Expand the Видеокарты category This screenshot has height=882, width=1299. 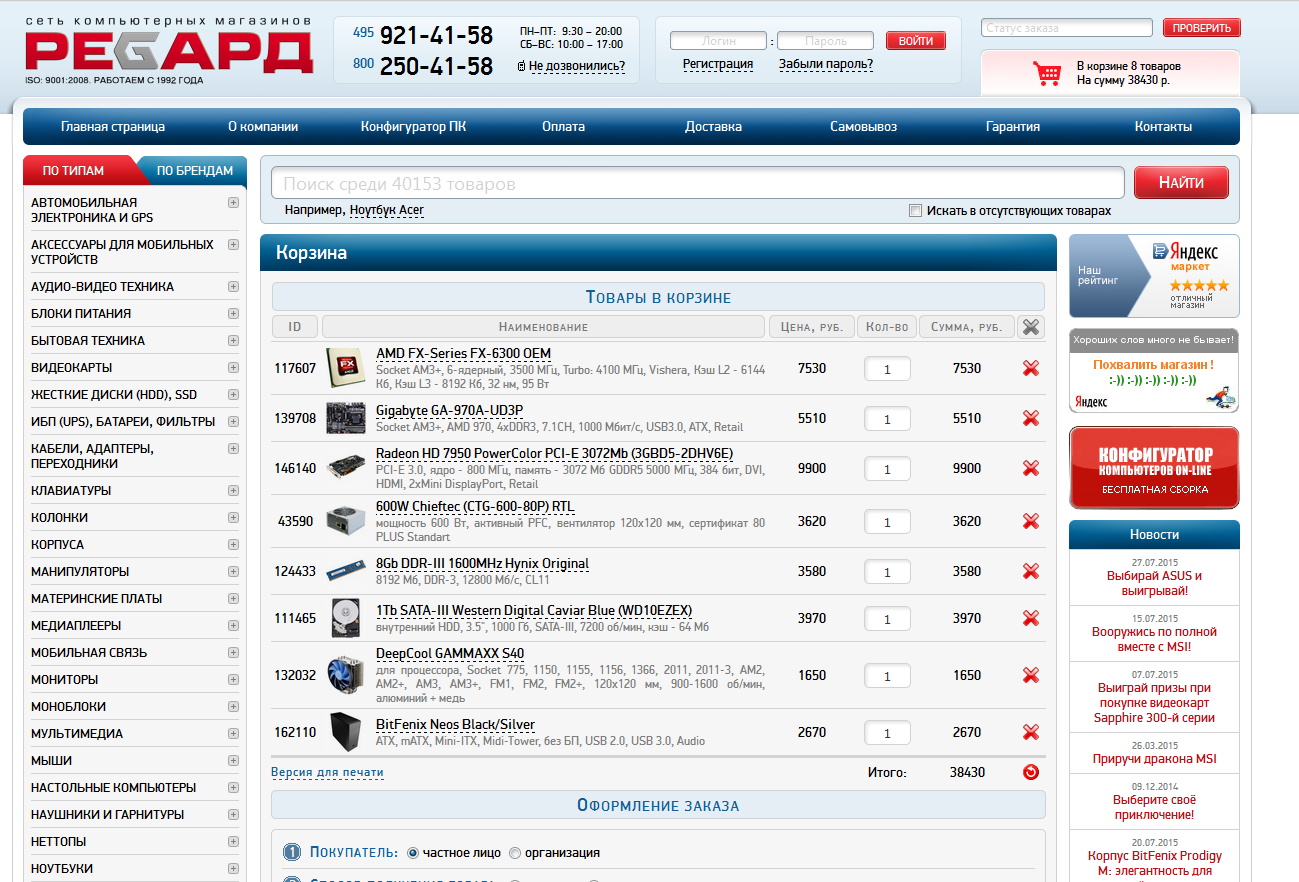pyautogui.click(x=233, y=367)
